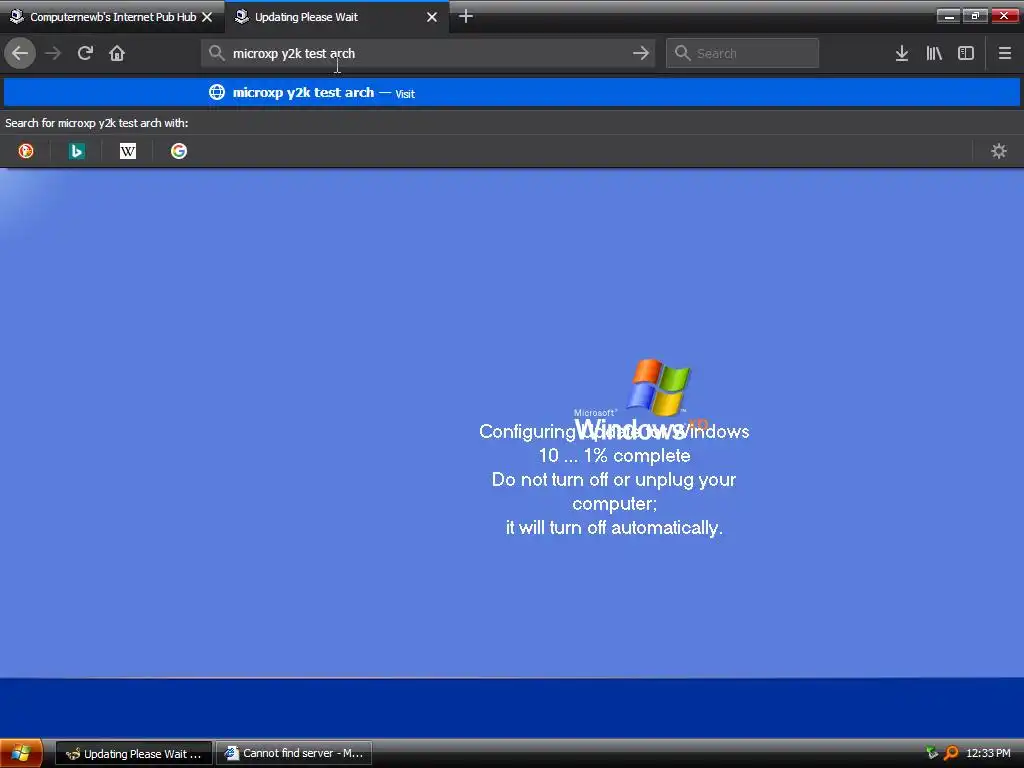The height and width of the screenshot is (768, 1024).
Task: Visit microxp y2k test arch suggestion
Action: [x=511, y=92]
